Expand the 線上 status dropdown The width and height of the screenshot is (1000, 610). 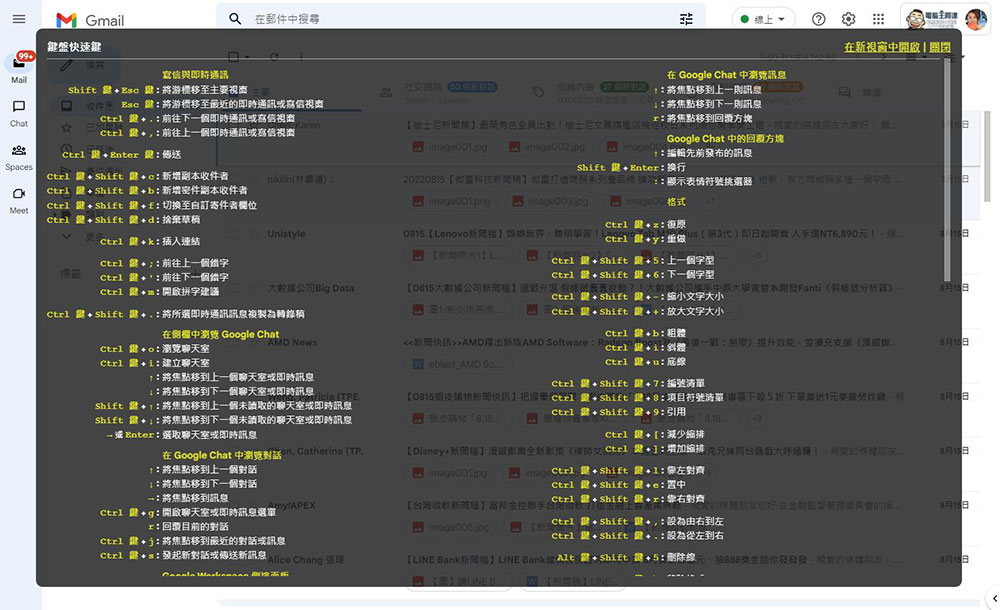763,19
